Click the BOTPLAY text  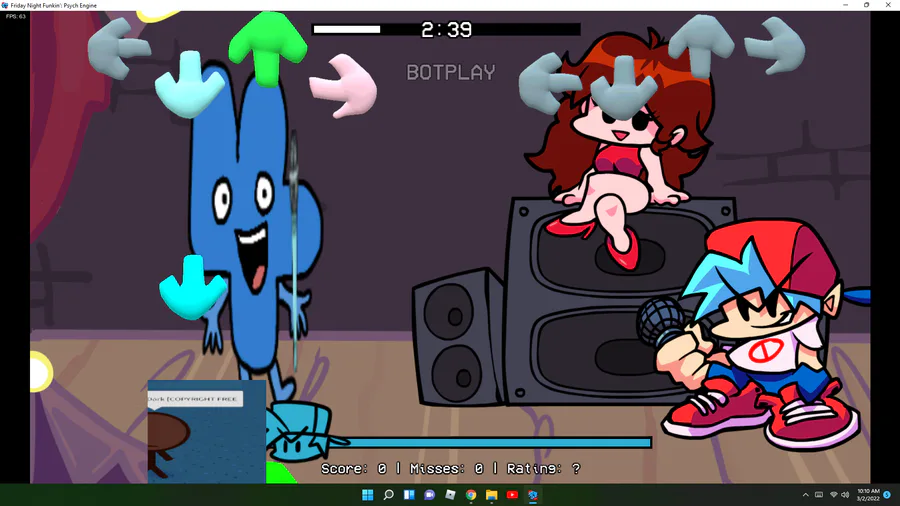pos(451,72)
